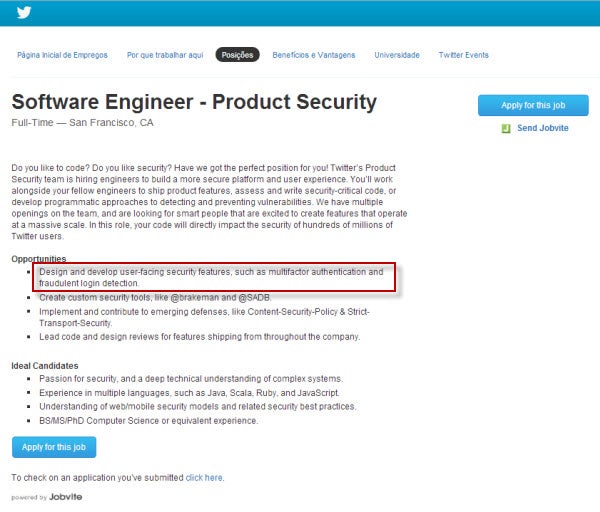Switch to the Universidade tab

(x=397, y=55)
